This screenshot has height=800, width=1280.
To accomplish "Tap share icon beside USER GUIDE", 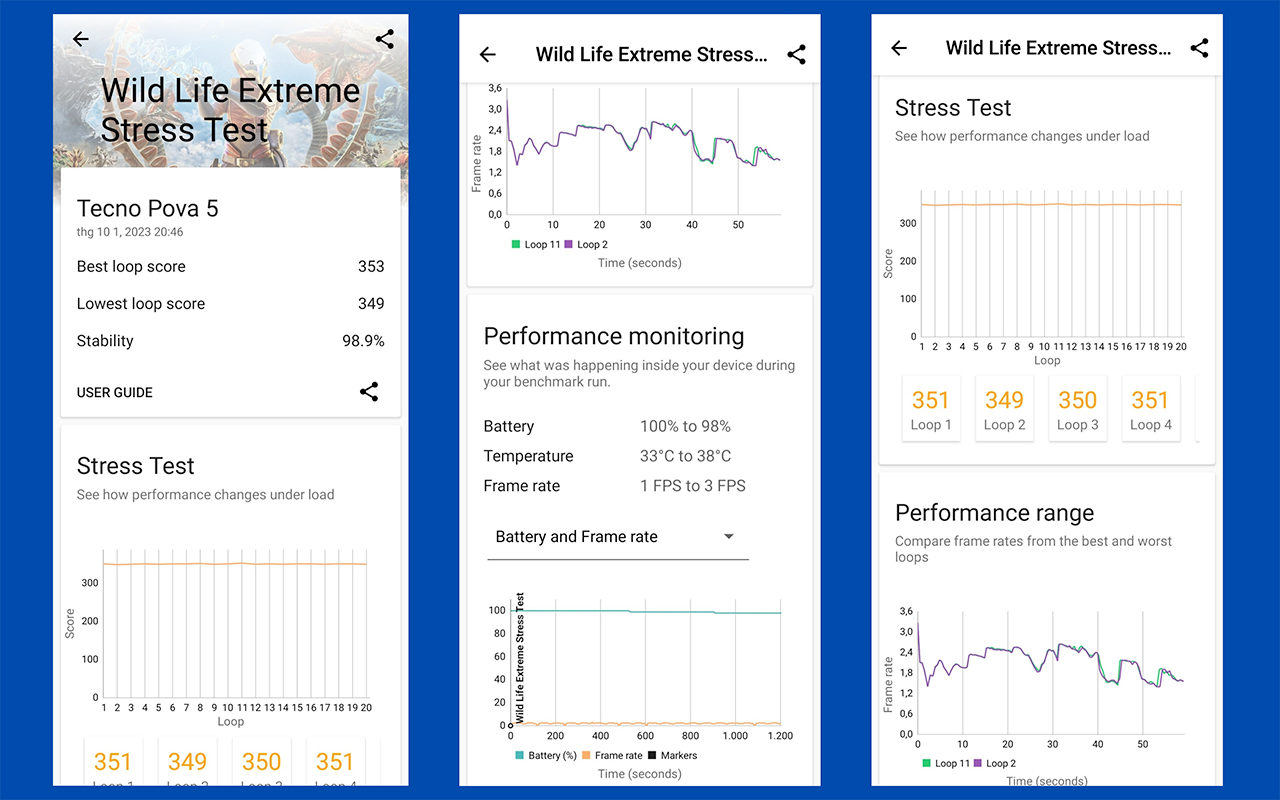I will tap(369, 392).
